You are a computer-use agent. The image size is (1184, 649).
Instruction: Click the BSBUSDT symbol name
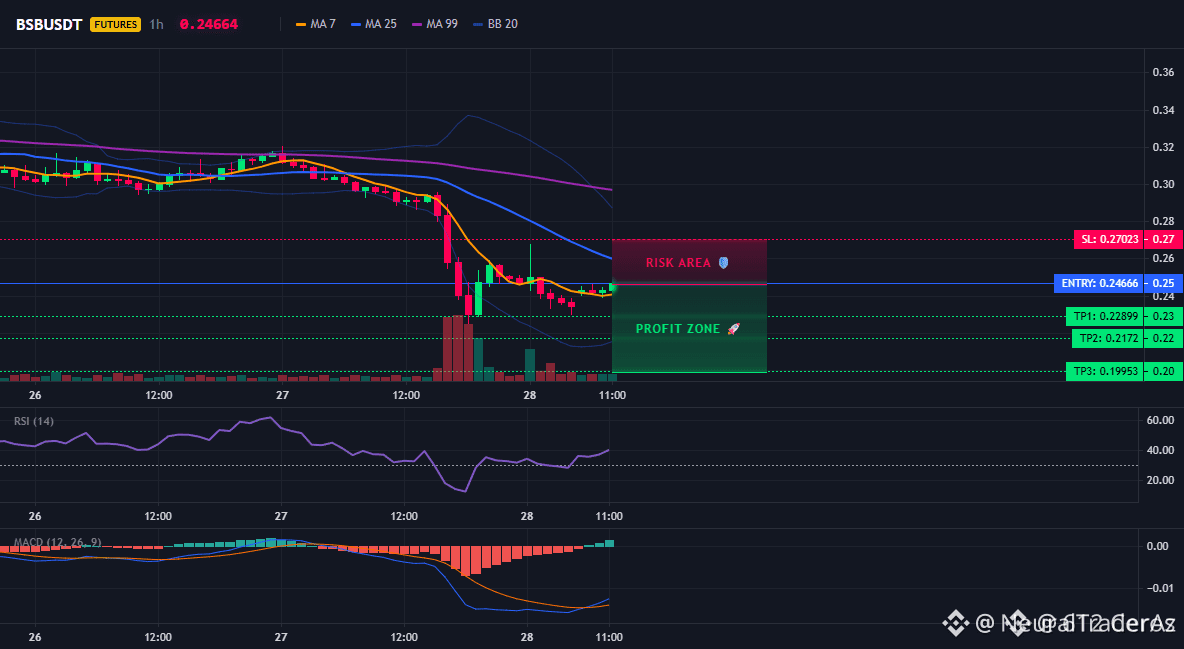click(49, 24)
